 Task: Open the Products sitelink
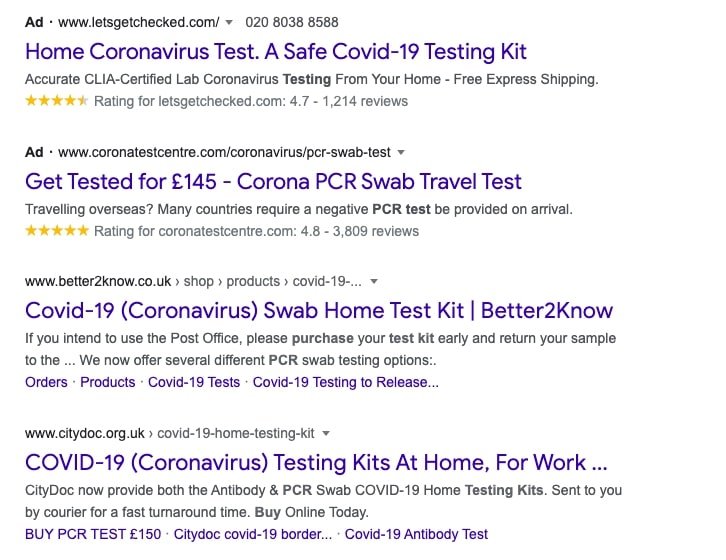click(107, 382)
